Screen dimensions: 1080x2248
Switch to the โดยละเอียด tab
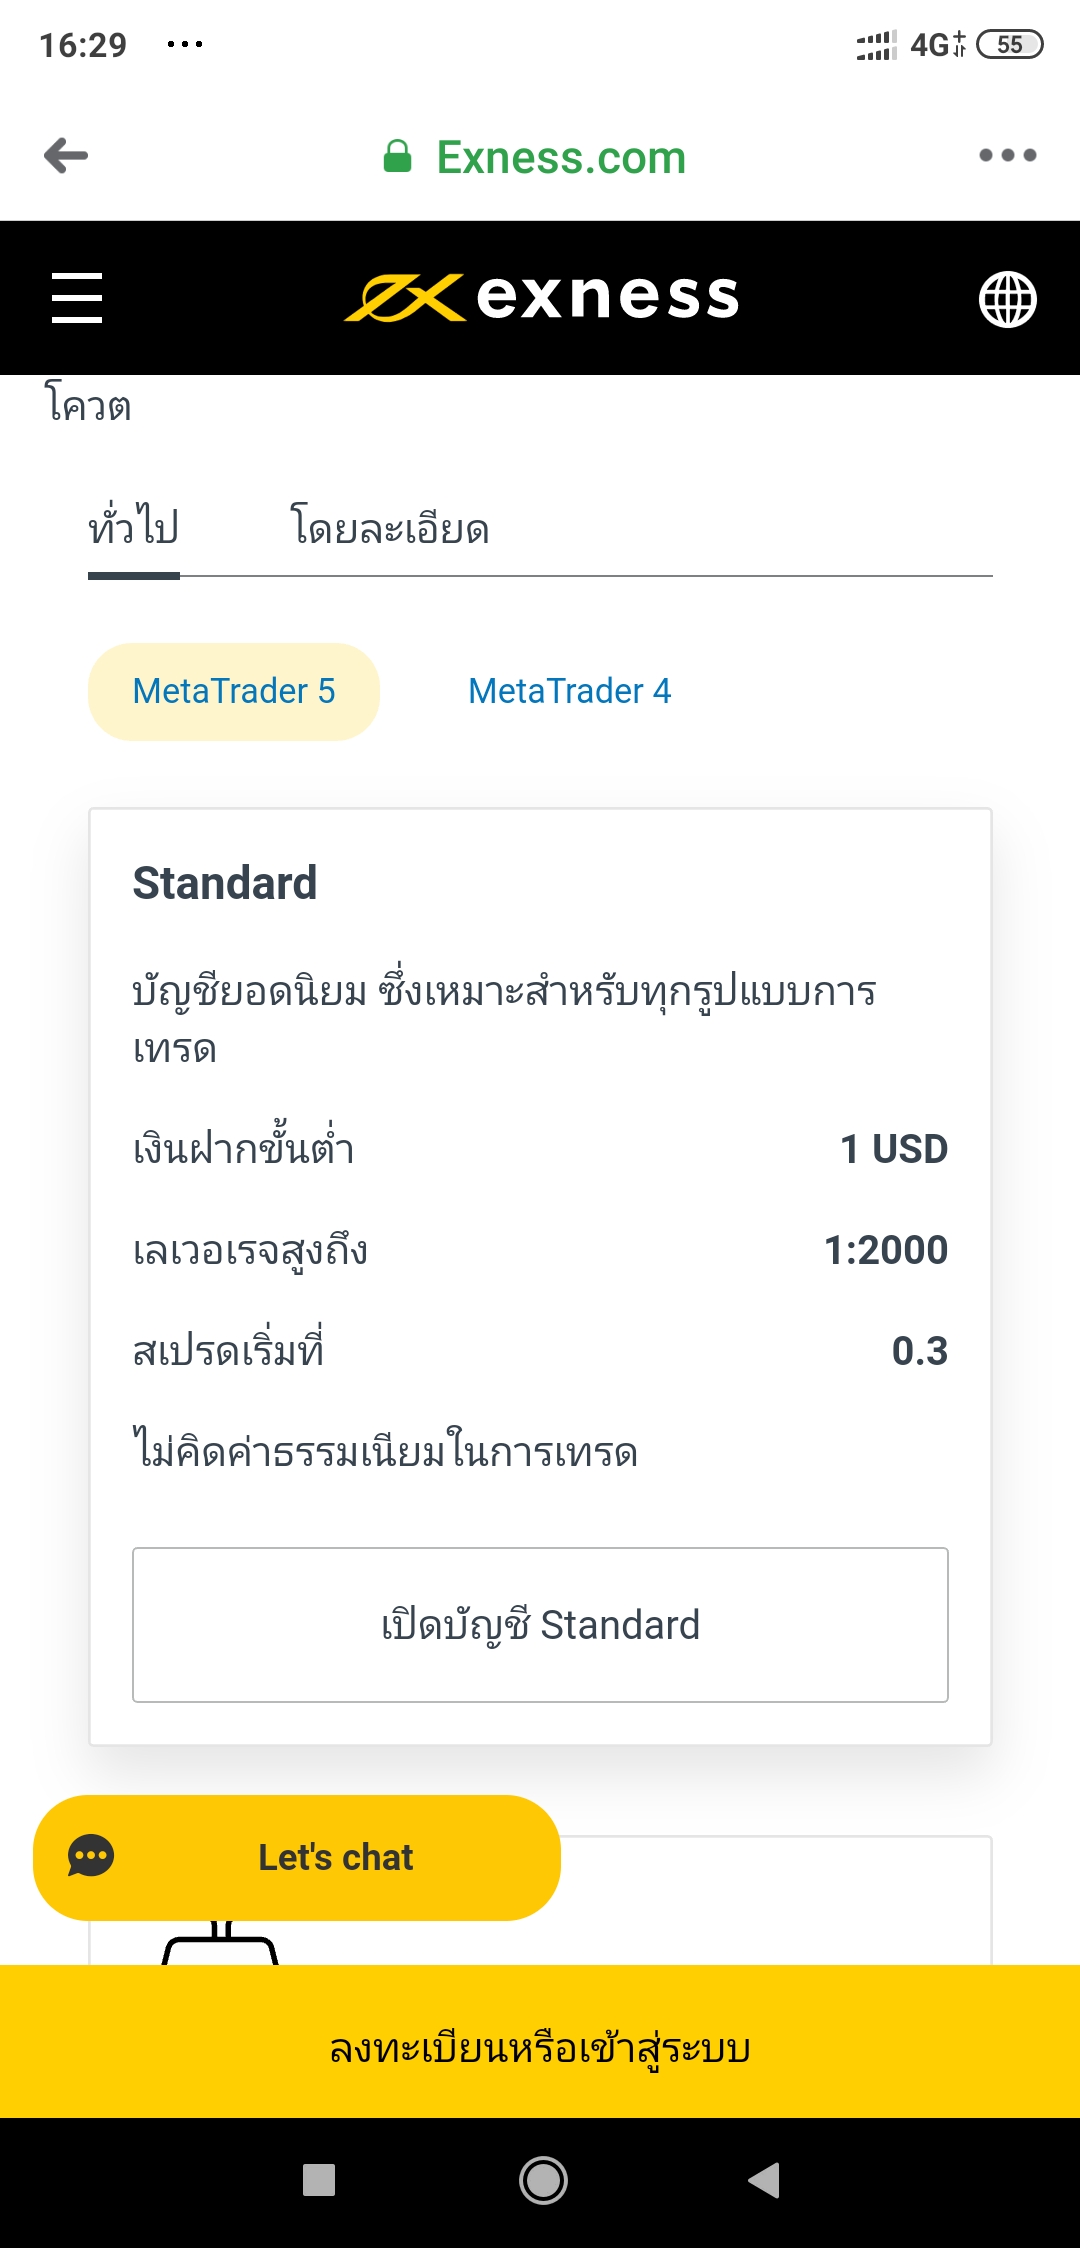coord(390,527)
